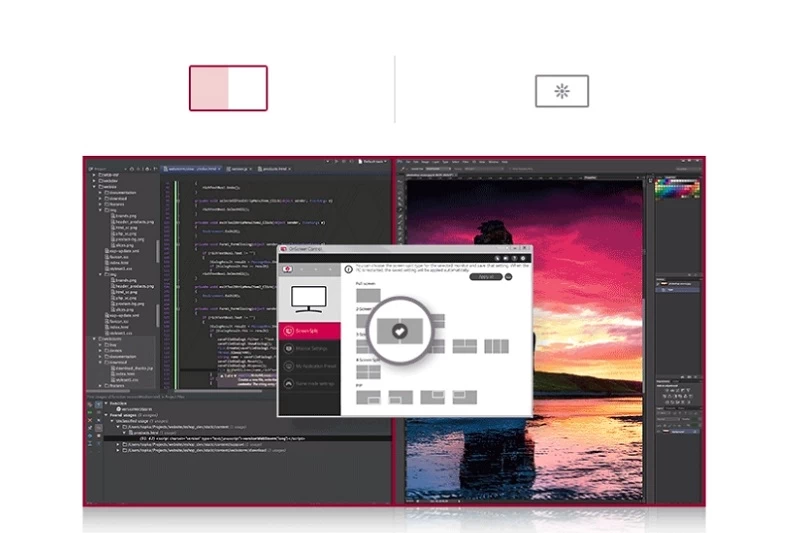Open My Application Preset in sidebar

click(309, 366)
